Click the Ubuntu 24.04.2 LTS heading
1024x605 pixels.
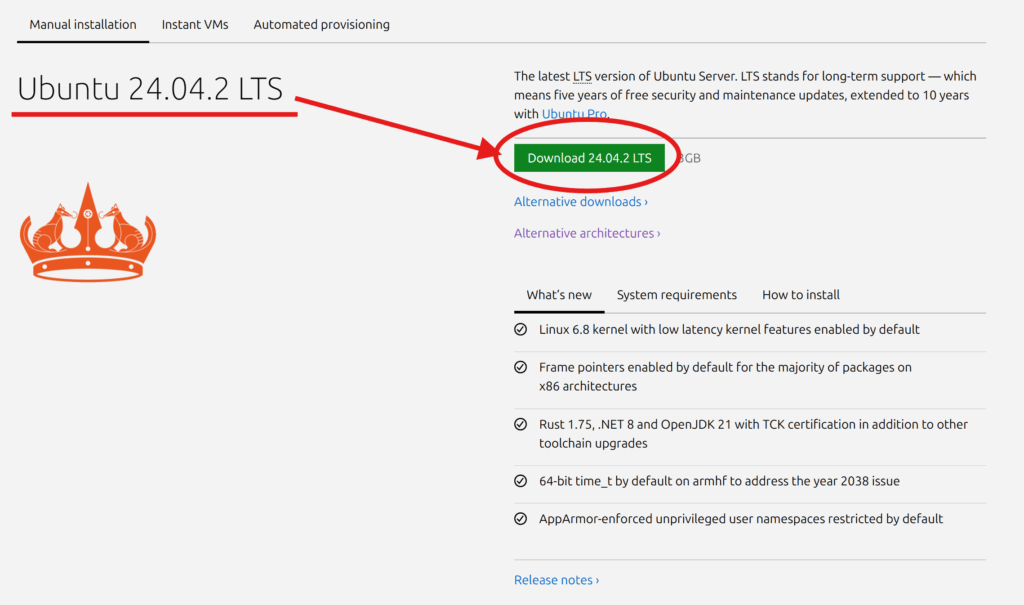point(150,89)
